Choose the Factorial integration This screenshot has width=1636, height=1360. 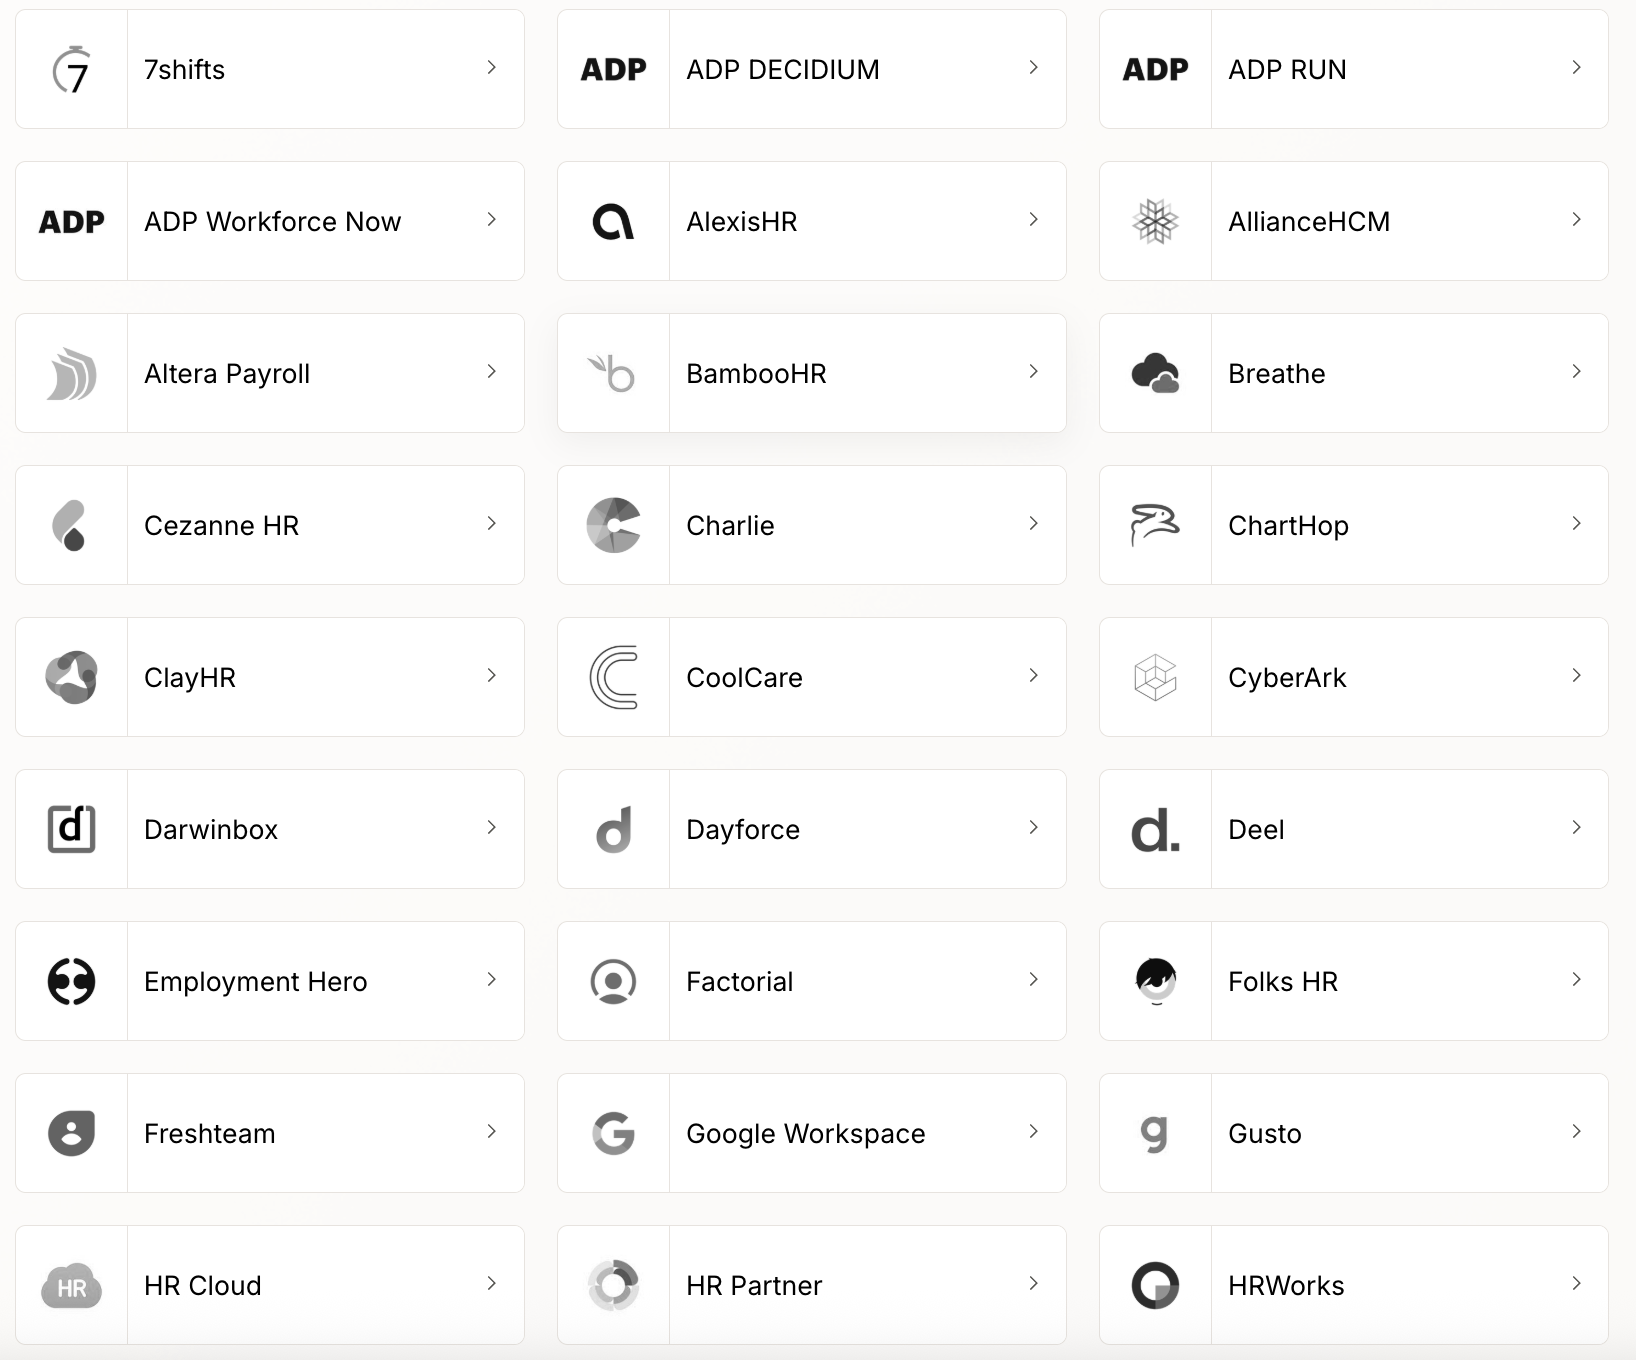tap(812, 981)
